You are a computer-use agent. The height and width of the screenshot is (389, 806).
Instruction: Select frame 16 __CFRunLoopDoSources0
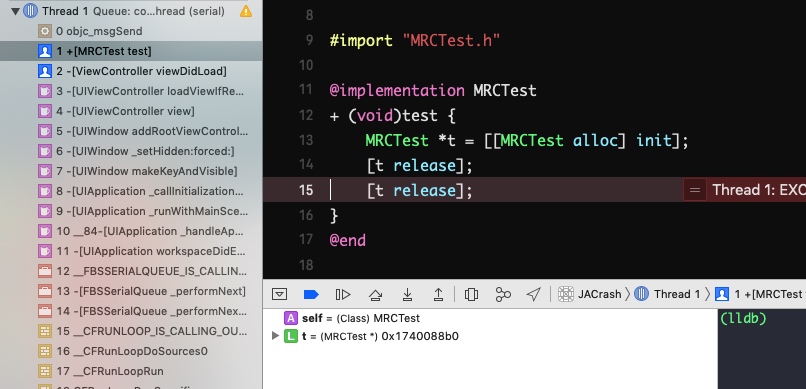point(131,351)
